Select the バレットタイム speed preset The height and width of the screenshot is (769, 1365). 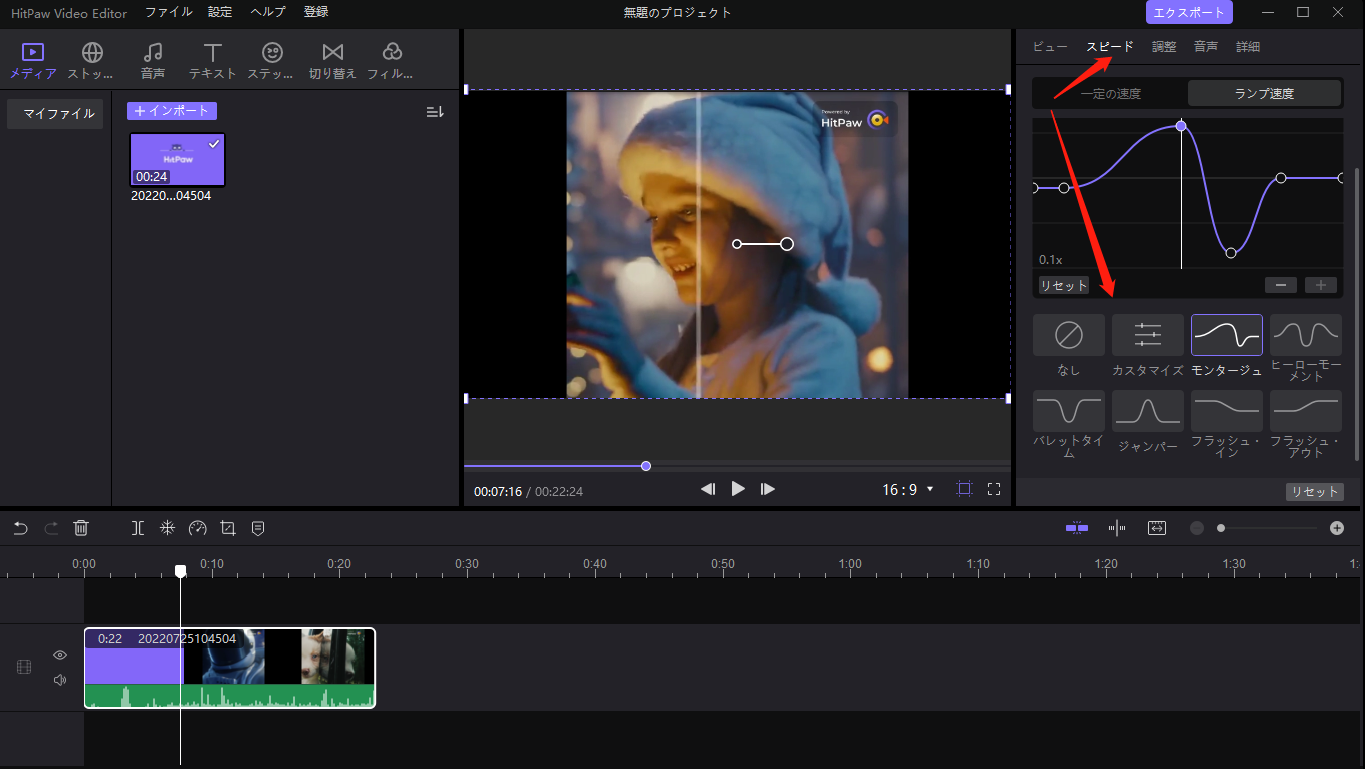coord(1068,411)
